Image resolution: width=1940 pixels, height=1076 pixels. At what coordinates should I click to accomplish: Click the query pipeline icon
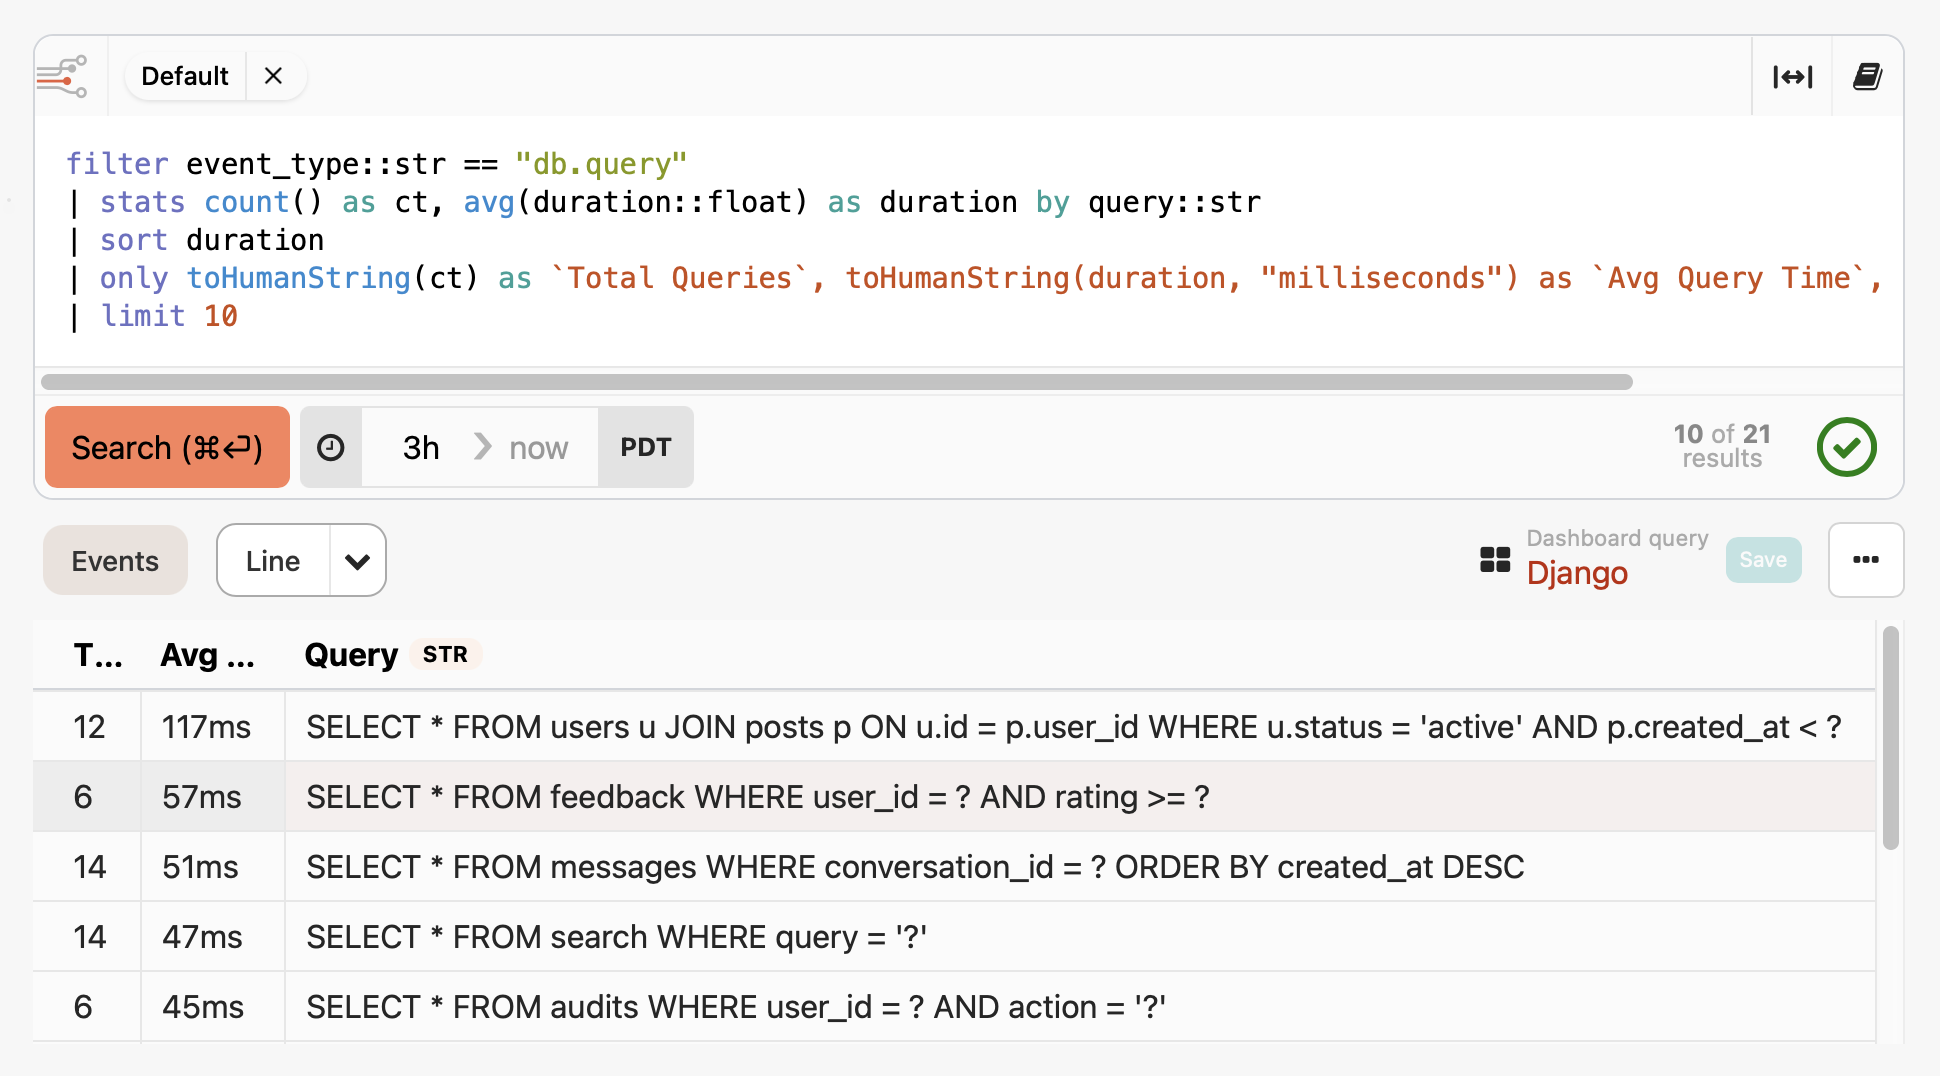click(62, 76)
